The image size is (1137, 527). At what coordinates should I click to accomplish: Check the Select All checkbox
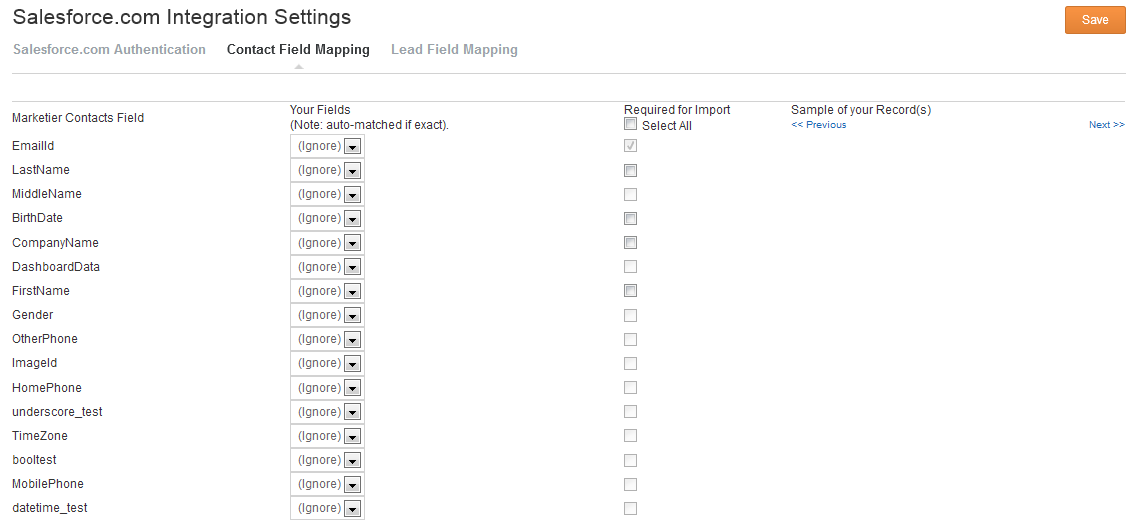click(x=630, y=125)
